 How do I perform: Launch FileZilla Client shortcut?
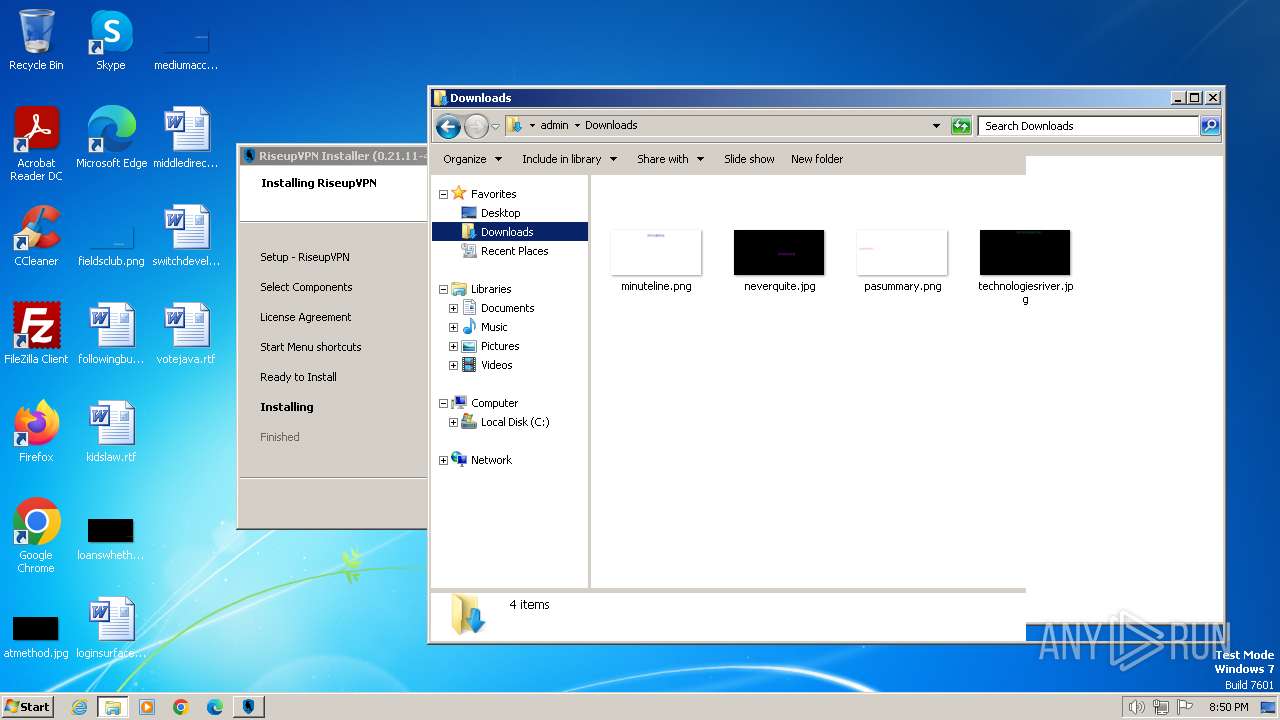click(x=36, y=334)
